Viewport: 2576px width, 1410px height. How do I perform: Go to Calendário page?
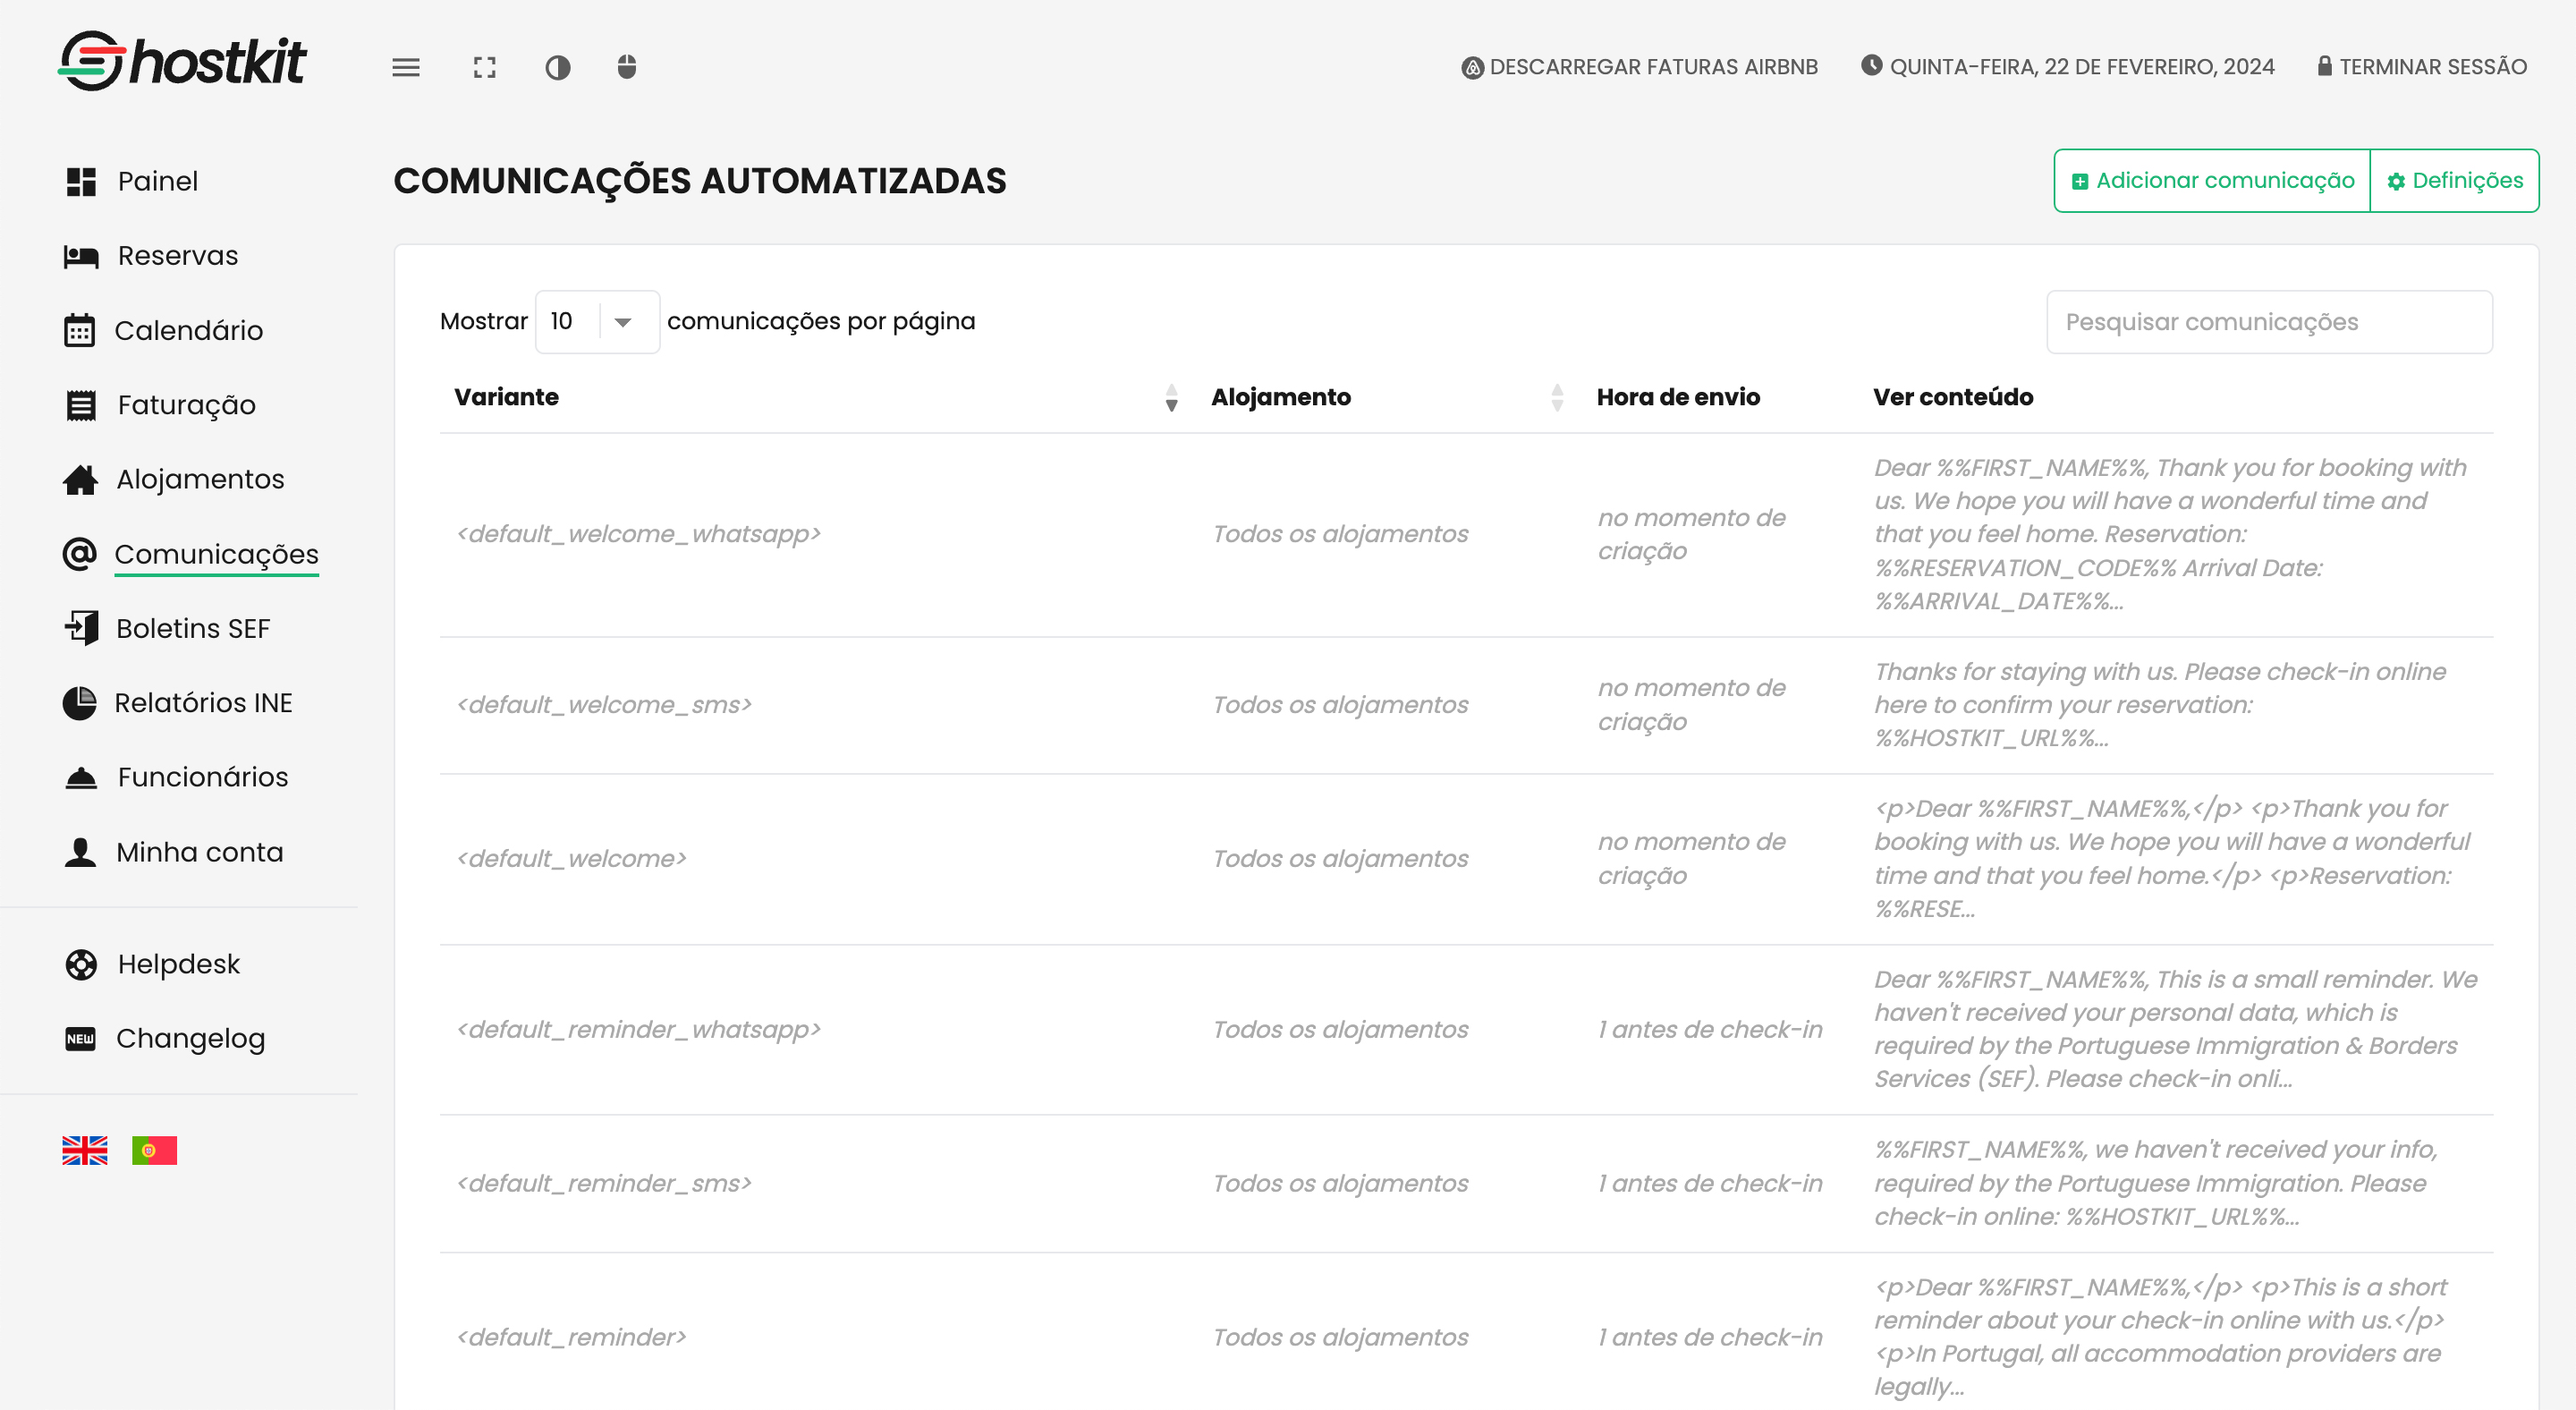[x=189, y=331]
